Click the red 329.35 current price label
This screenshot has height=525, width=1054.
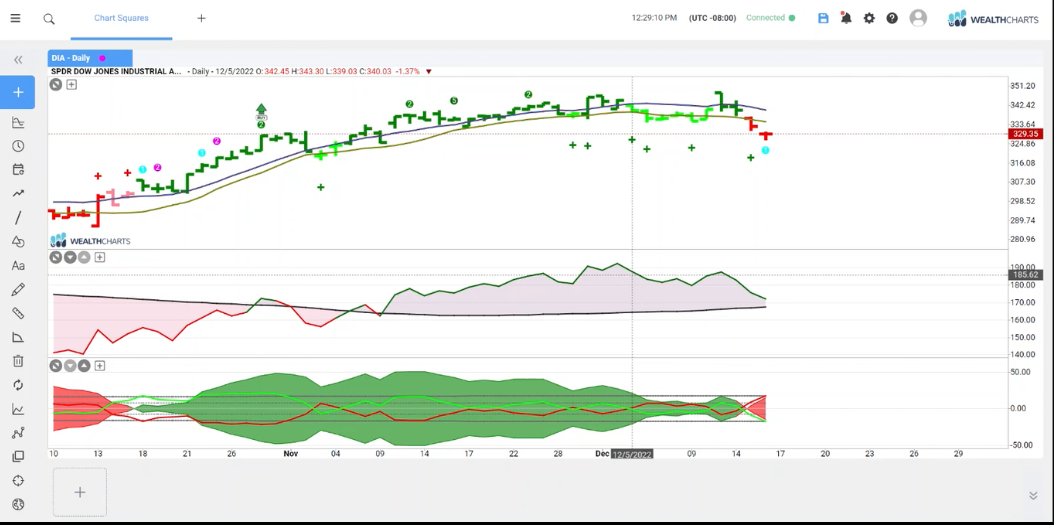coord(1026,134)
